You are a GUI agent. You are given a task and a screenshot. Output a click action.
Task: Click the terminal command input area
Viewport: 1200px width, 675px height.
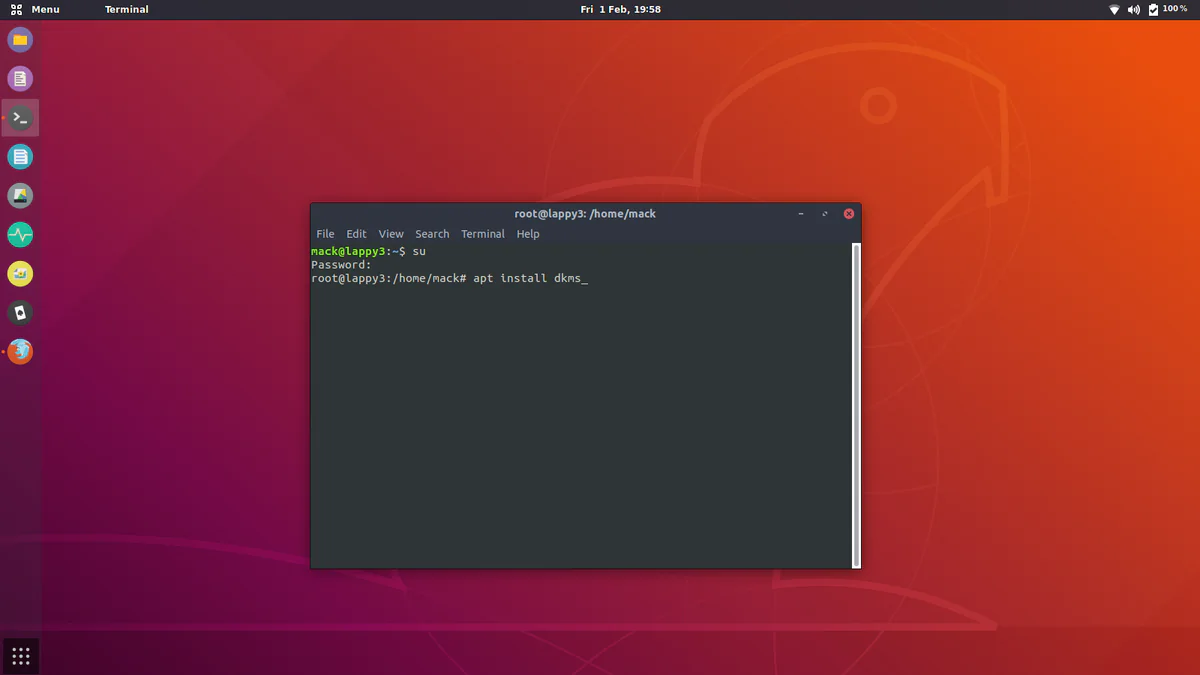(x=586, y=278)
